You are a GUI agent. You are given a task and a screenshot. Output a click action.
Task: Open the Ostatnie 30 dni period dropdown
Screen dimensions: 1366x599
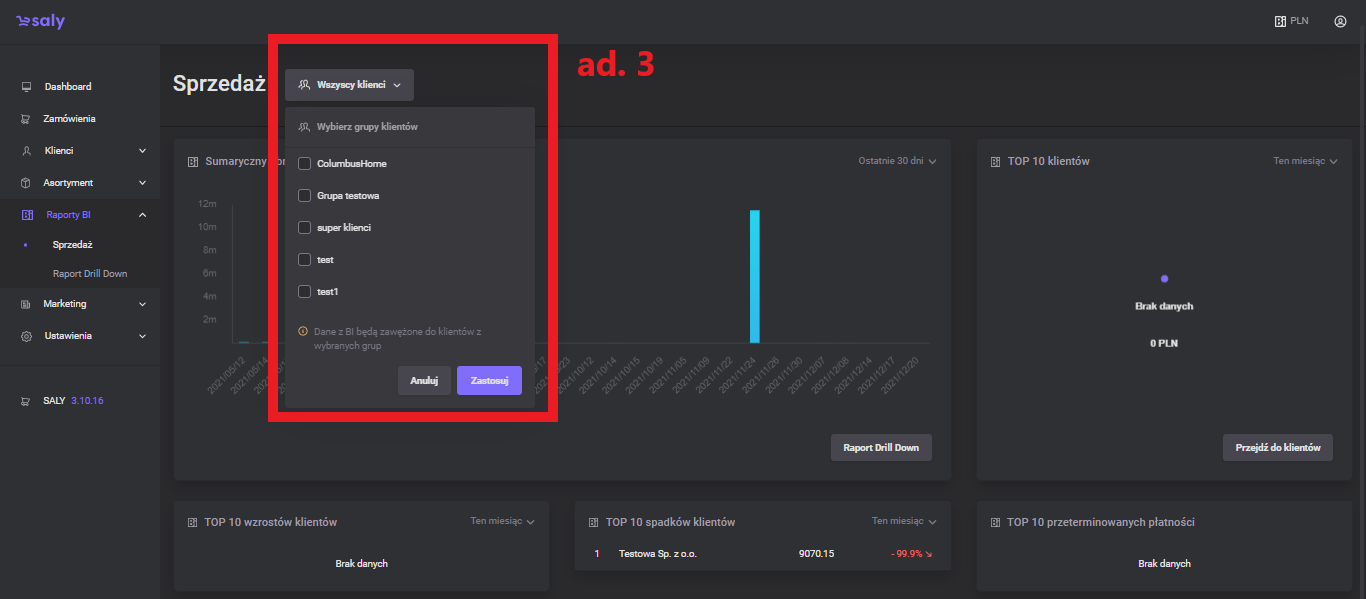point(897,161)
